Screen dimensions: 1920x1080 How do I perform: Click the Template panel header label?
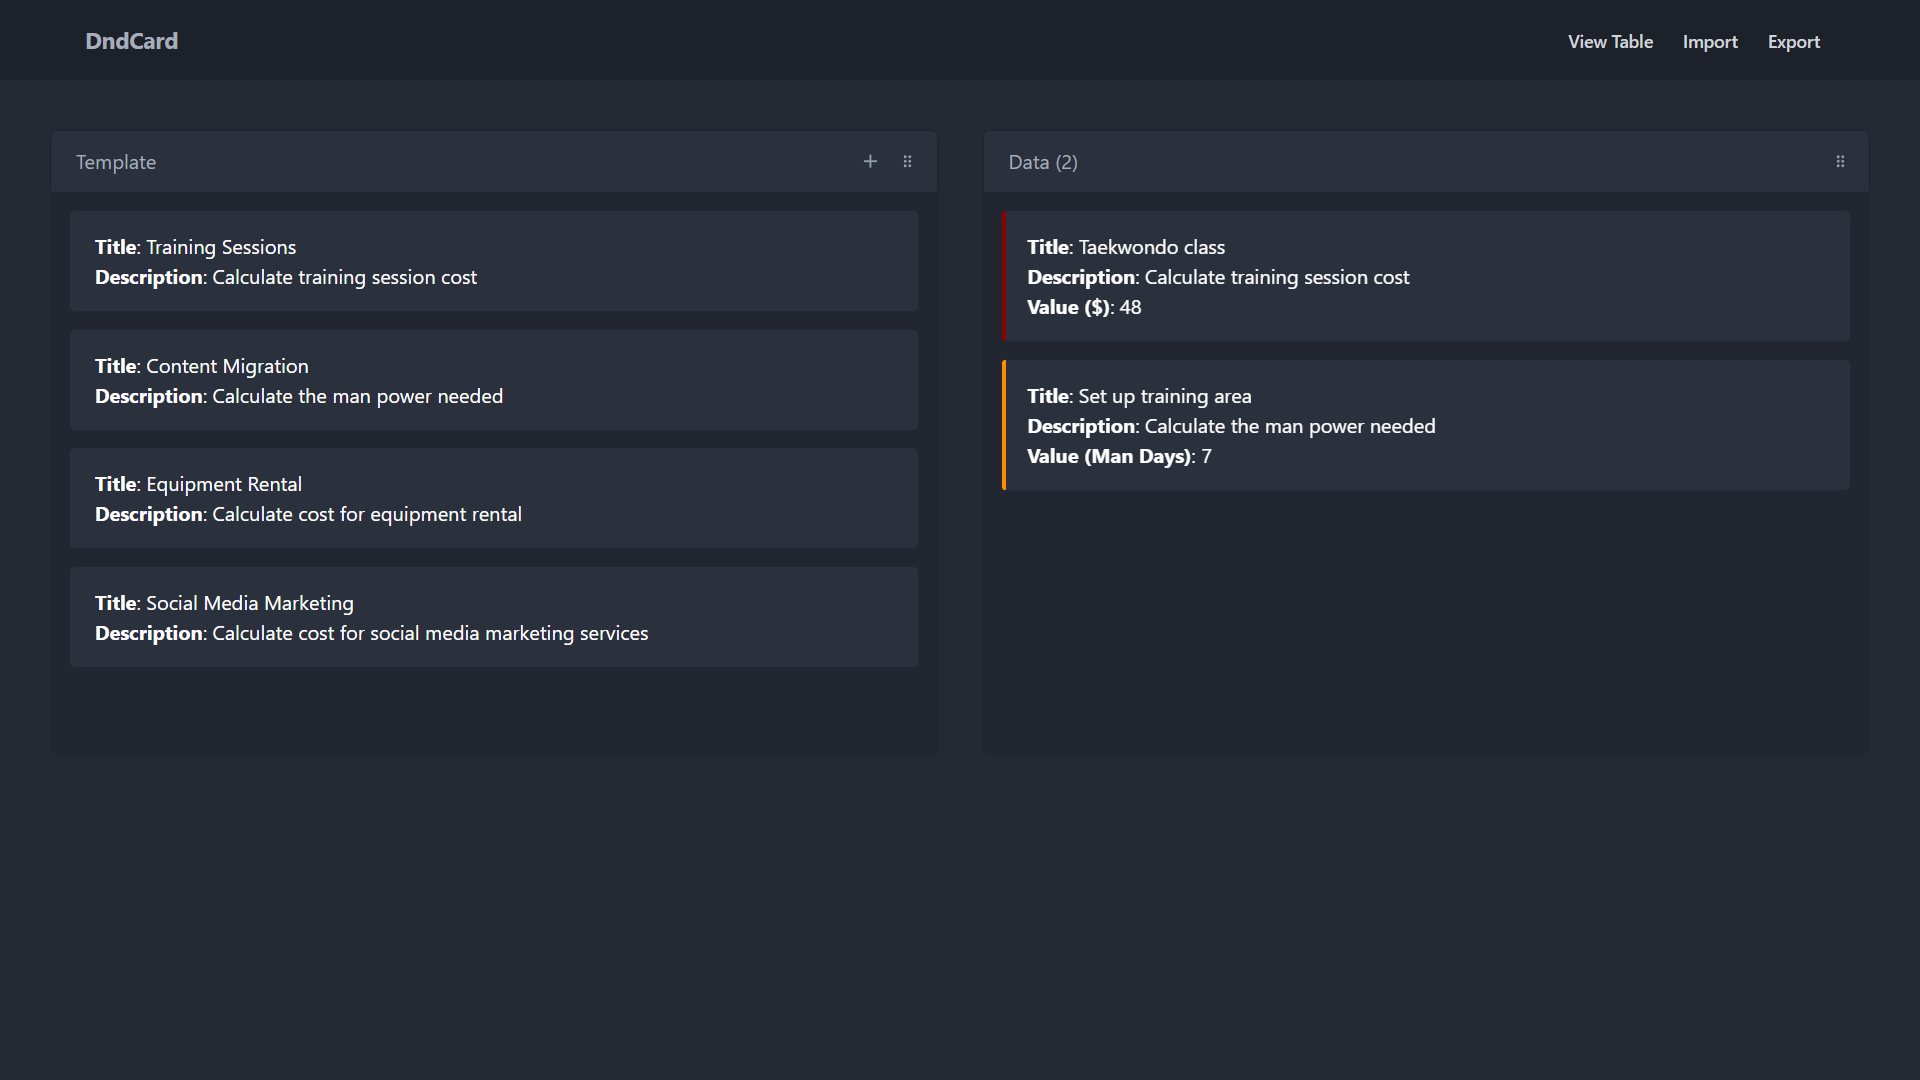coord(116,162)
